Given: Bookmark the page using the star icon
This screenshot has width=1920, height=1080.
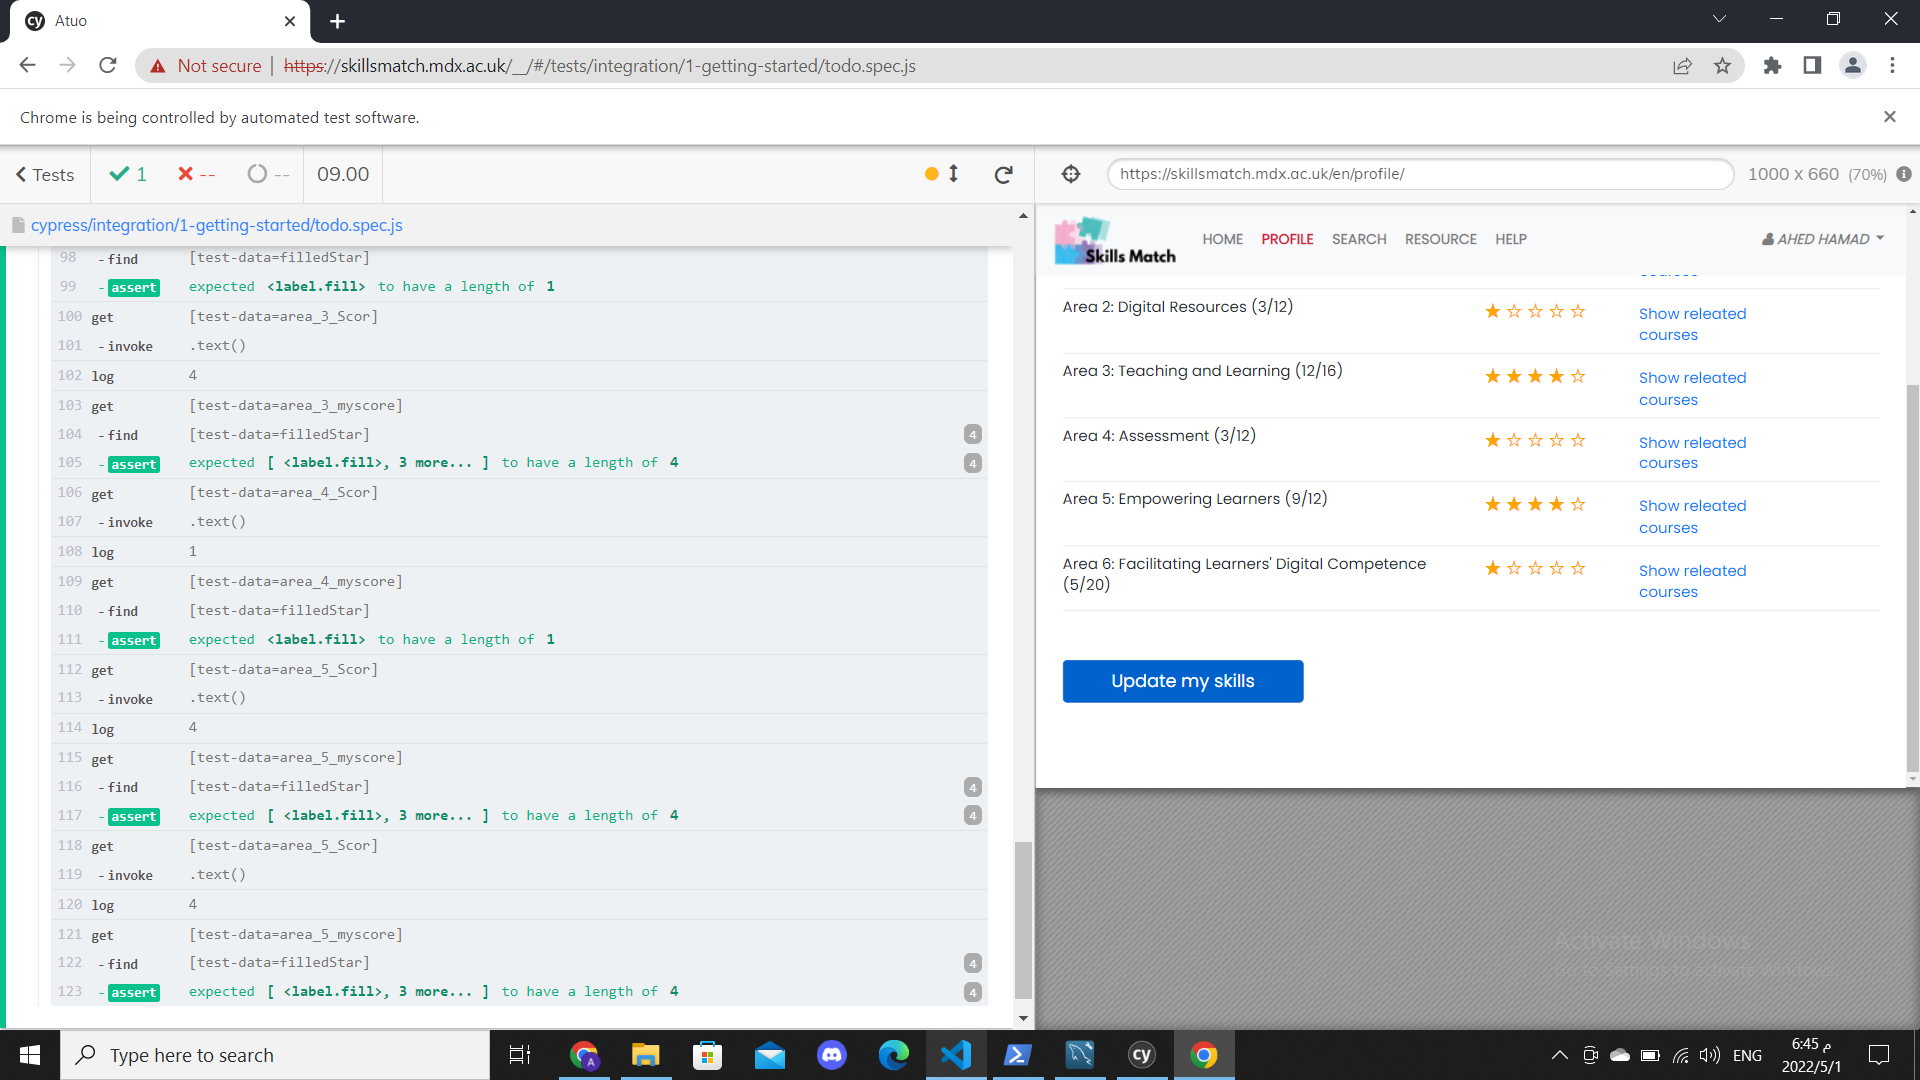Looking at the screenshot, I should tap(1722, 65).
